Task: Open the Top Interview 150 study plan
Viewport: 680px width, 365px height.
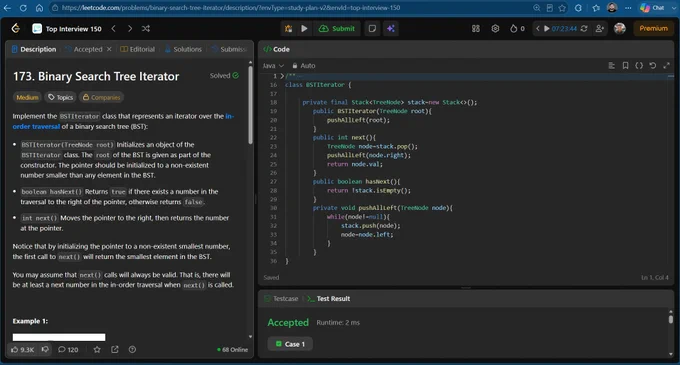Action: click(x=67, y=29)
